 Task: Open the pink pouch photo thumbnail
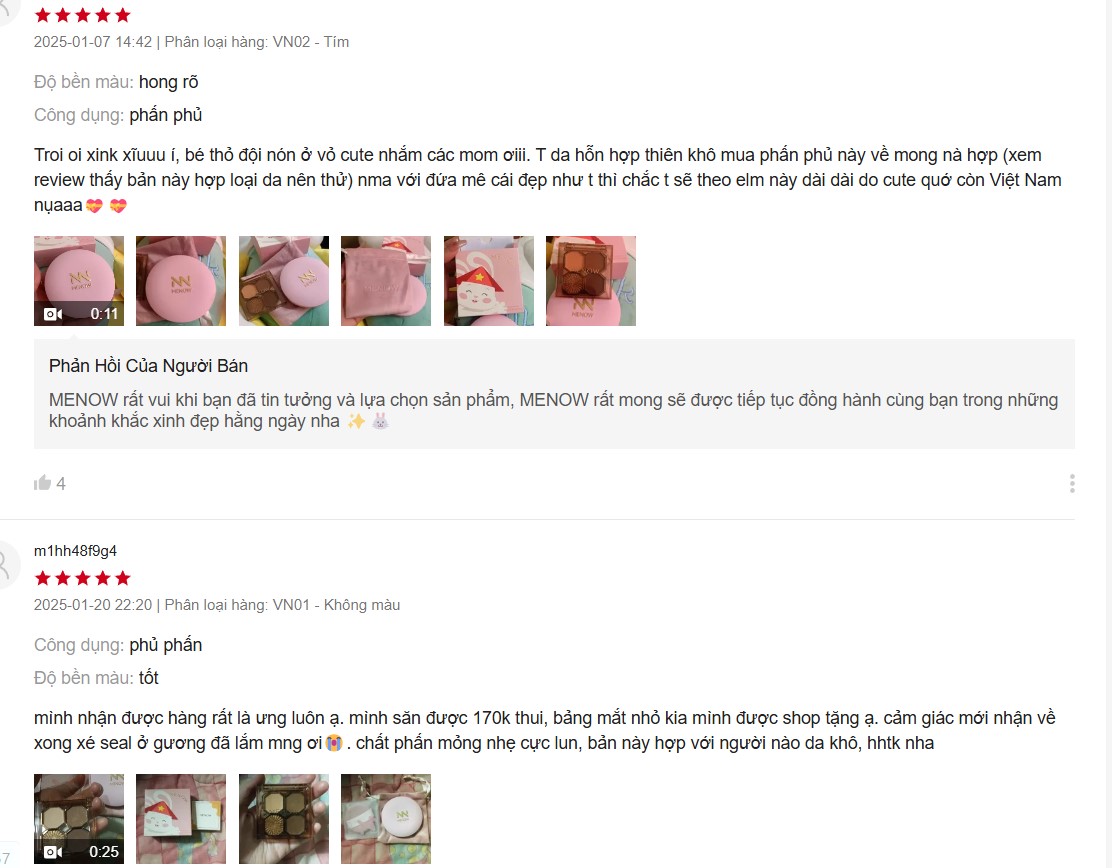click(x=386, y=281)
